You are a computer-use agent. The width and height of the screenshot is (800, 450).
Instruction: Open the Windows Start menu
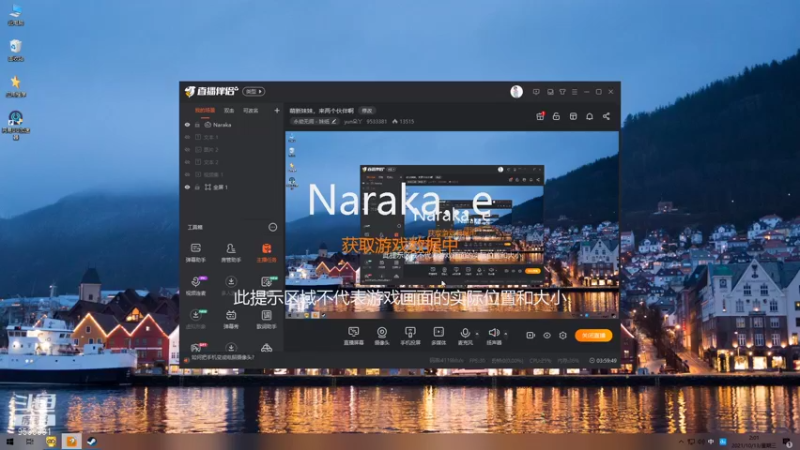[x=9, y=442]
